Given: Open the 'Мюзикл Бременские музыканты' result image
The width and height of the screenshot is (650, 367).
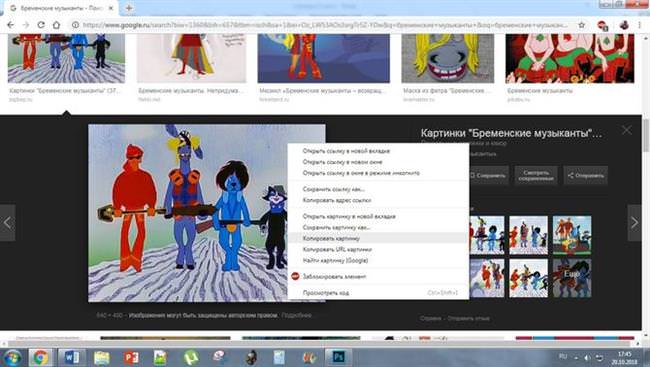Looking at the screenshot, I should [x=323, y=58].
